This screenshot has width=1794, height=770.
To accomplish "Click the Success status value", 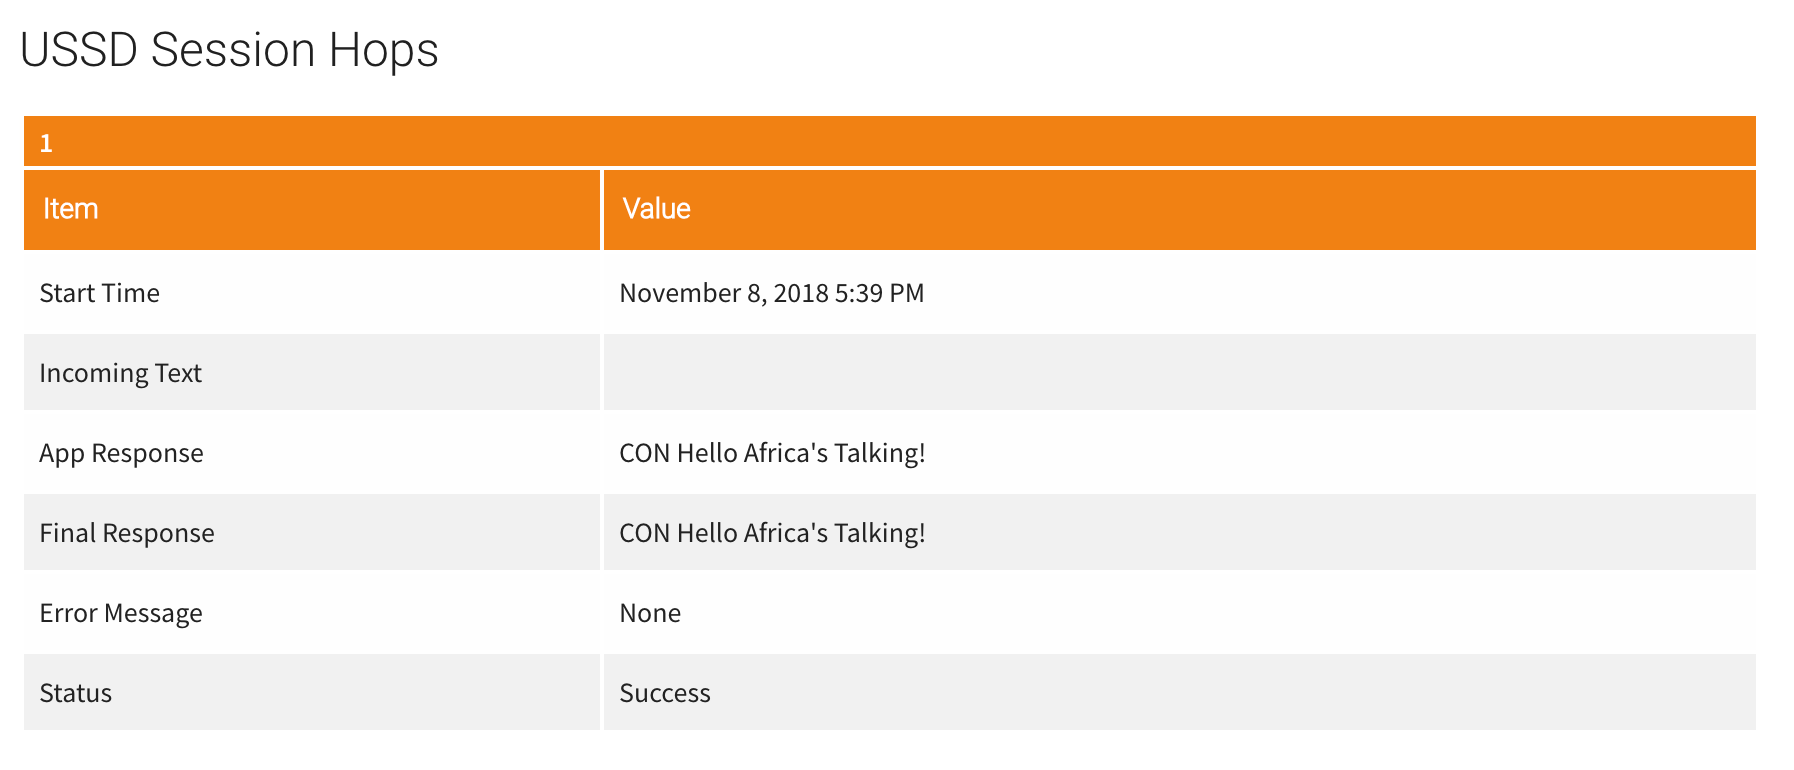I will pyautogui.click(x=665, y=693).
